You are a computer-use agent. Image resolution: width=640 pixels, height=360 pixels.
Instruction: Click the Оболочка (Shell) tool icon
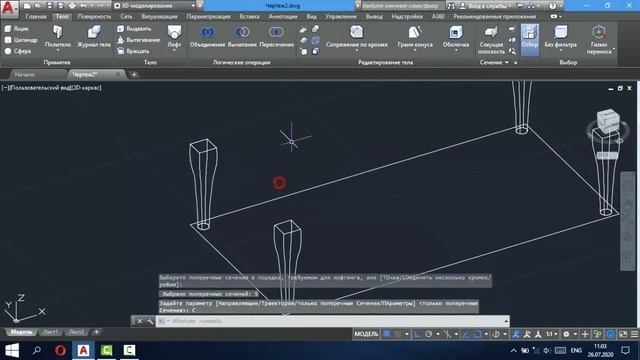[x=456, y=32]
